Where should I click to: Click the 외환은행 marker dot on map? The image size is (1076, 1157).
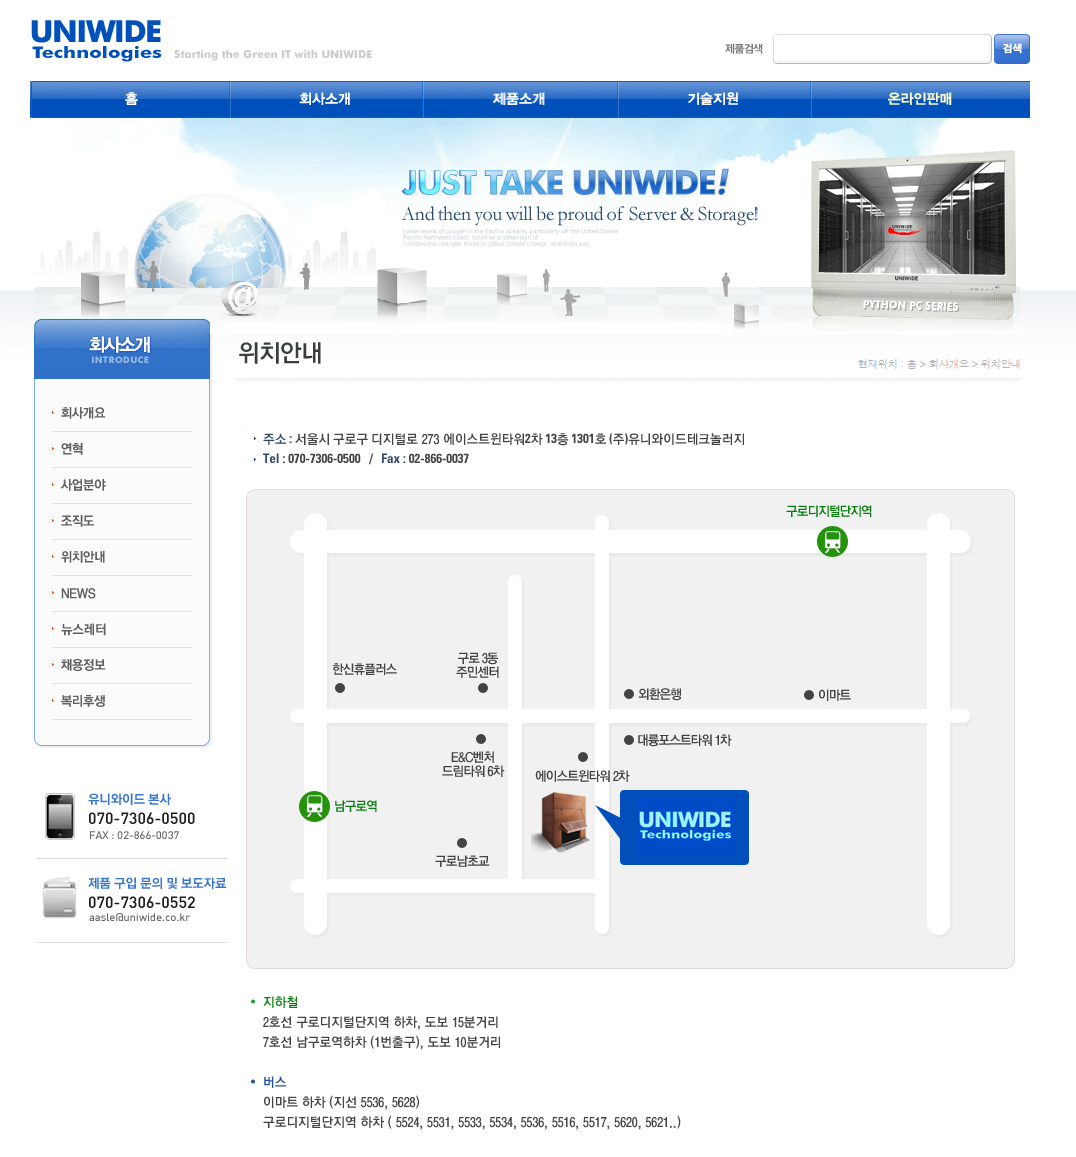(x=629, y=694)
